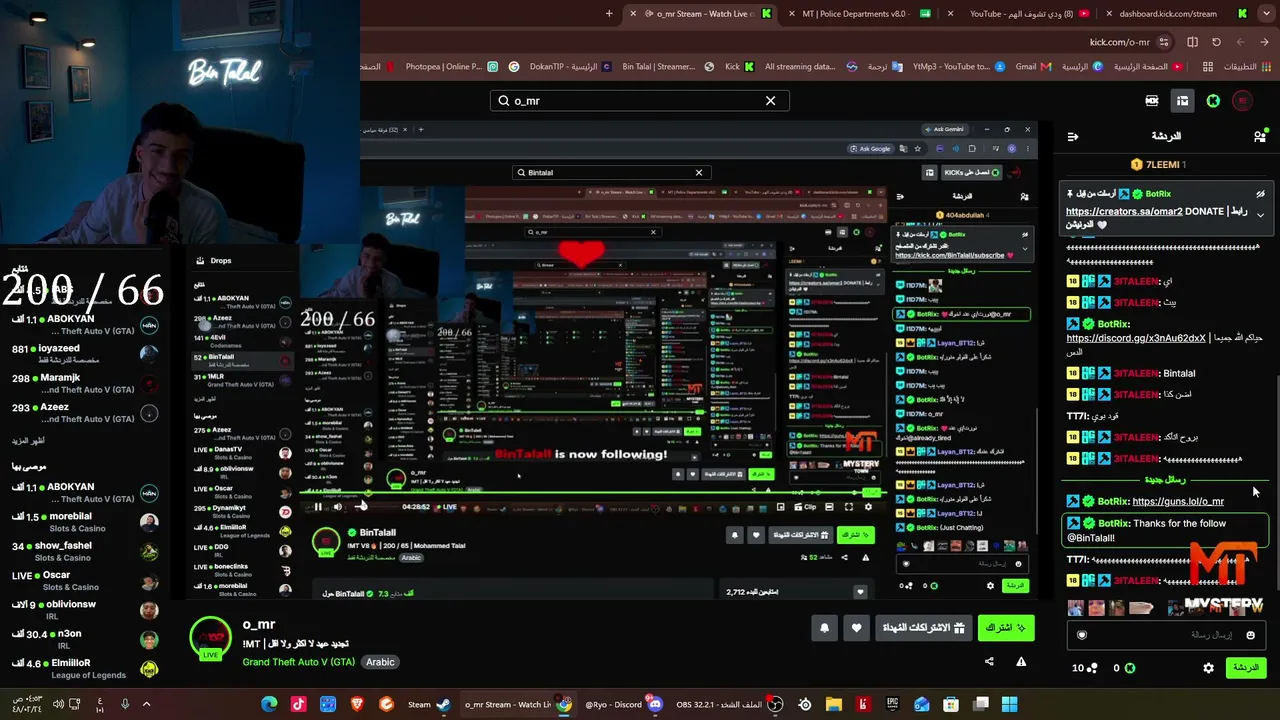Open the gift subscriptions button
1280x720 pixels.
(x=926, y=628)
